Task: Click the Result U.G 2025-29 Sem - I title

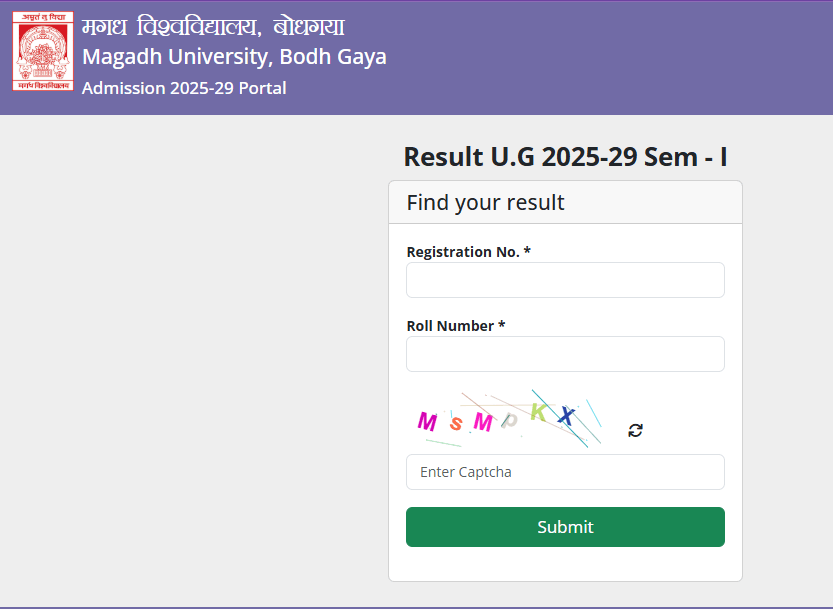Action: (x=565, y=157)
